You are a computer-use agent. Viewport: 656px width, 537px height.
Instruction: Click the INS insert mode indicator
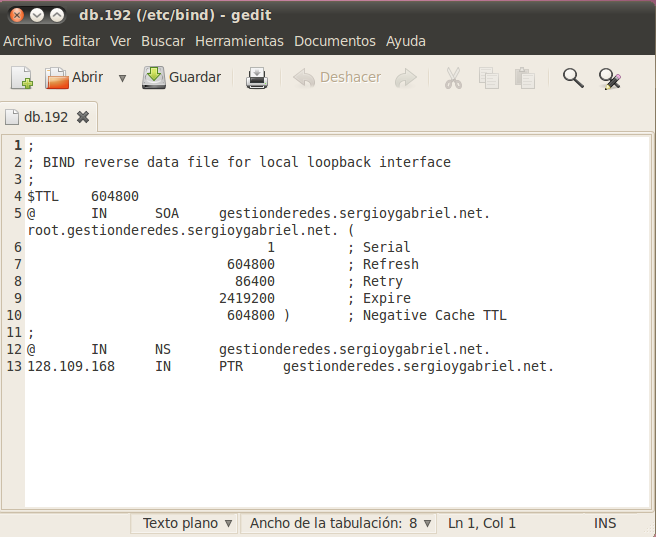(x=605, y=523)
